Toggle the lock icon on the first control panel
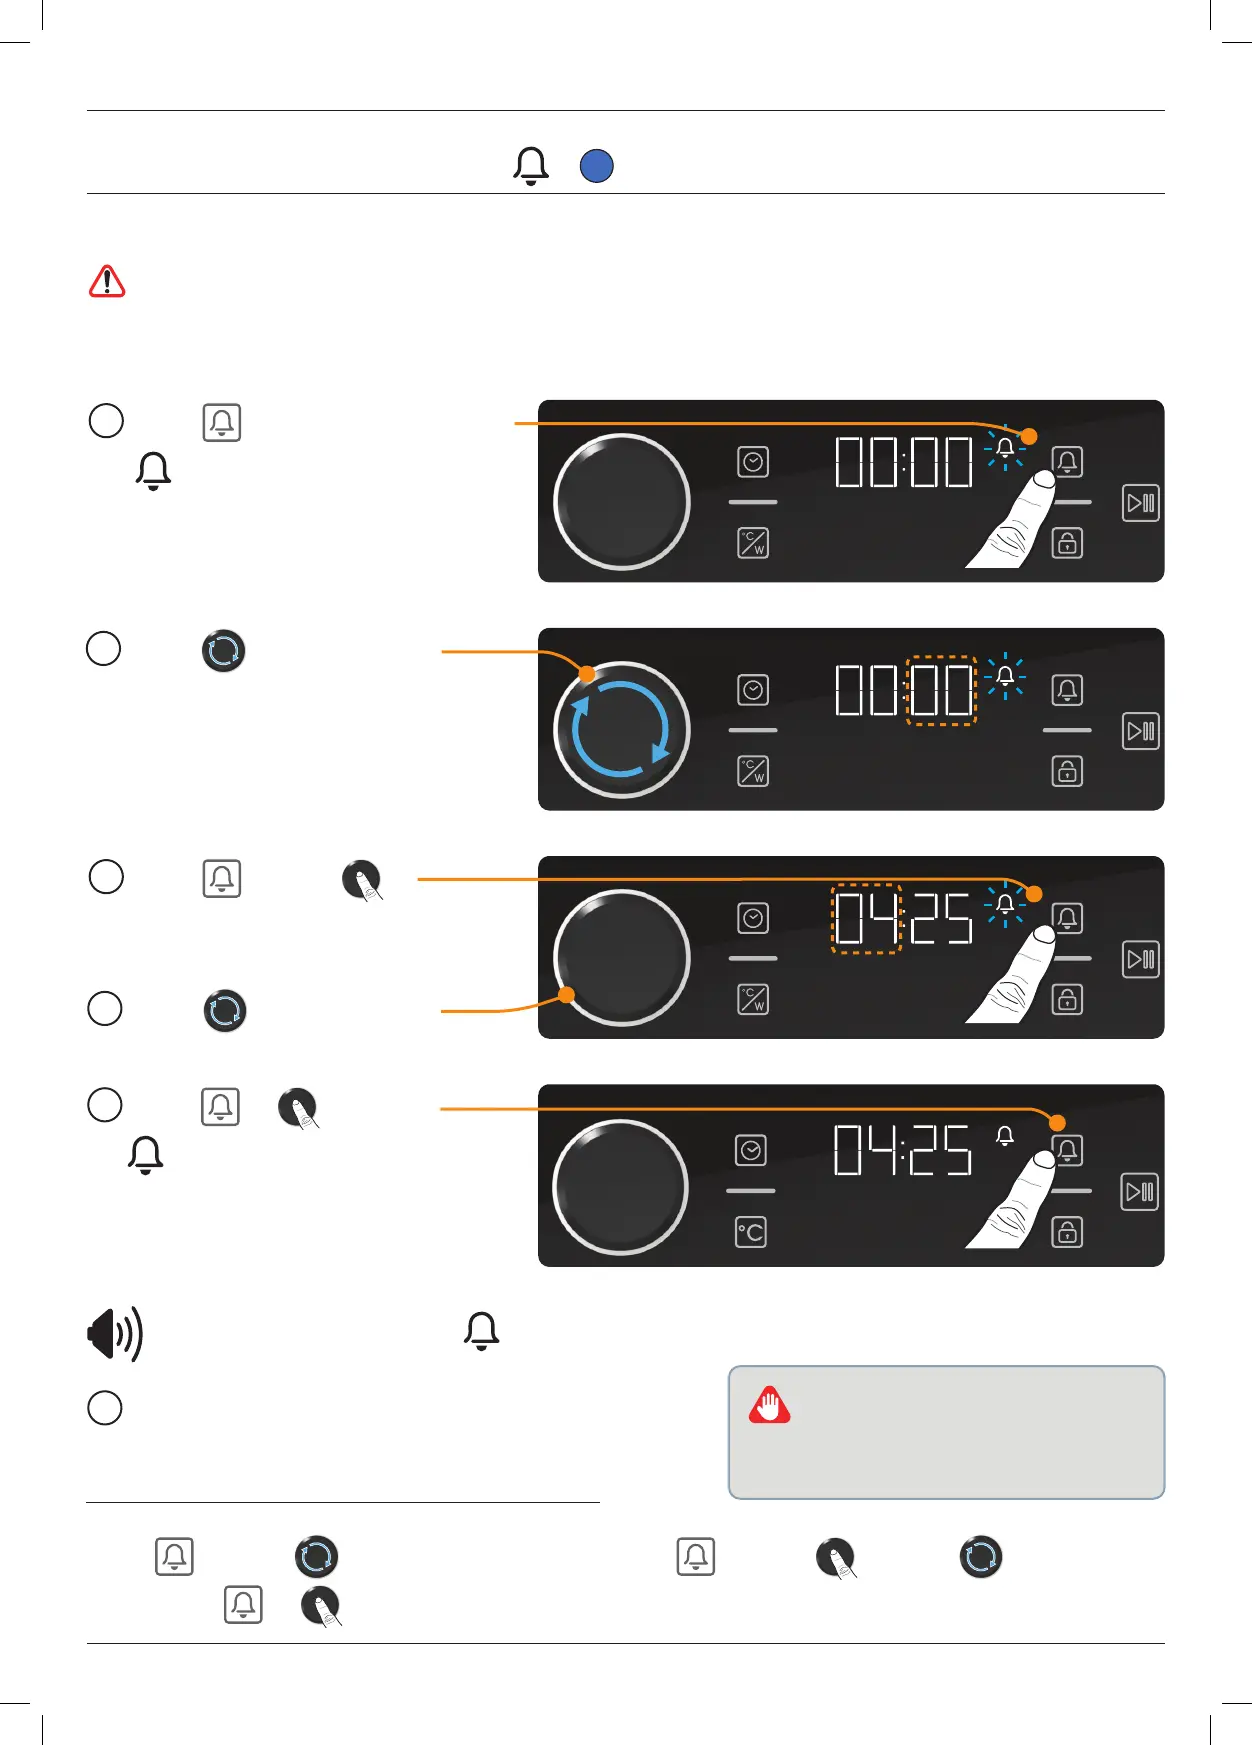Image resolution: width=1252 pixels, height=1745 pixels. (x=1067, y=543)
